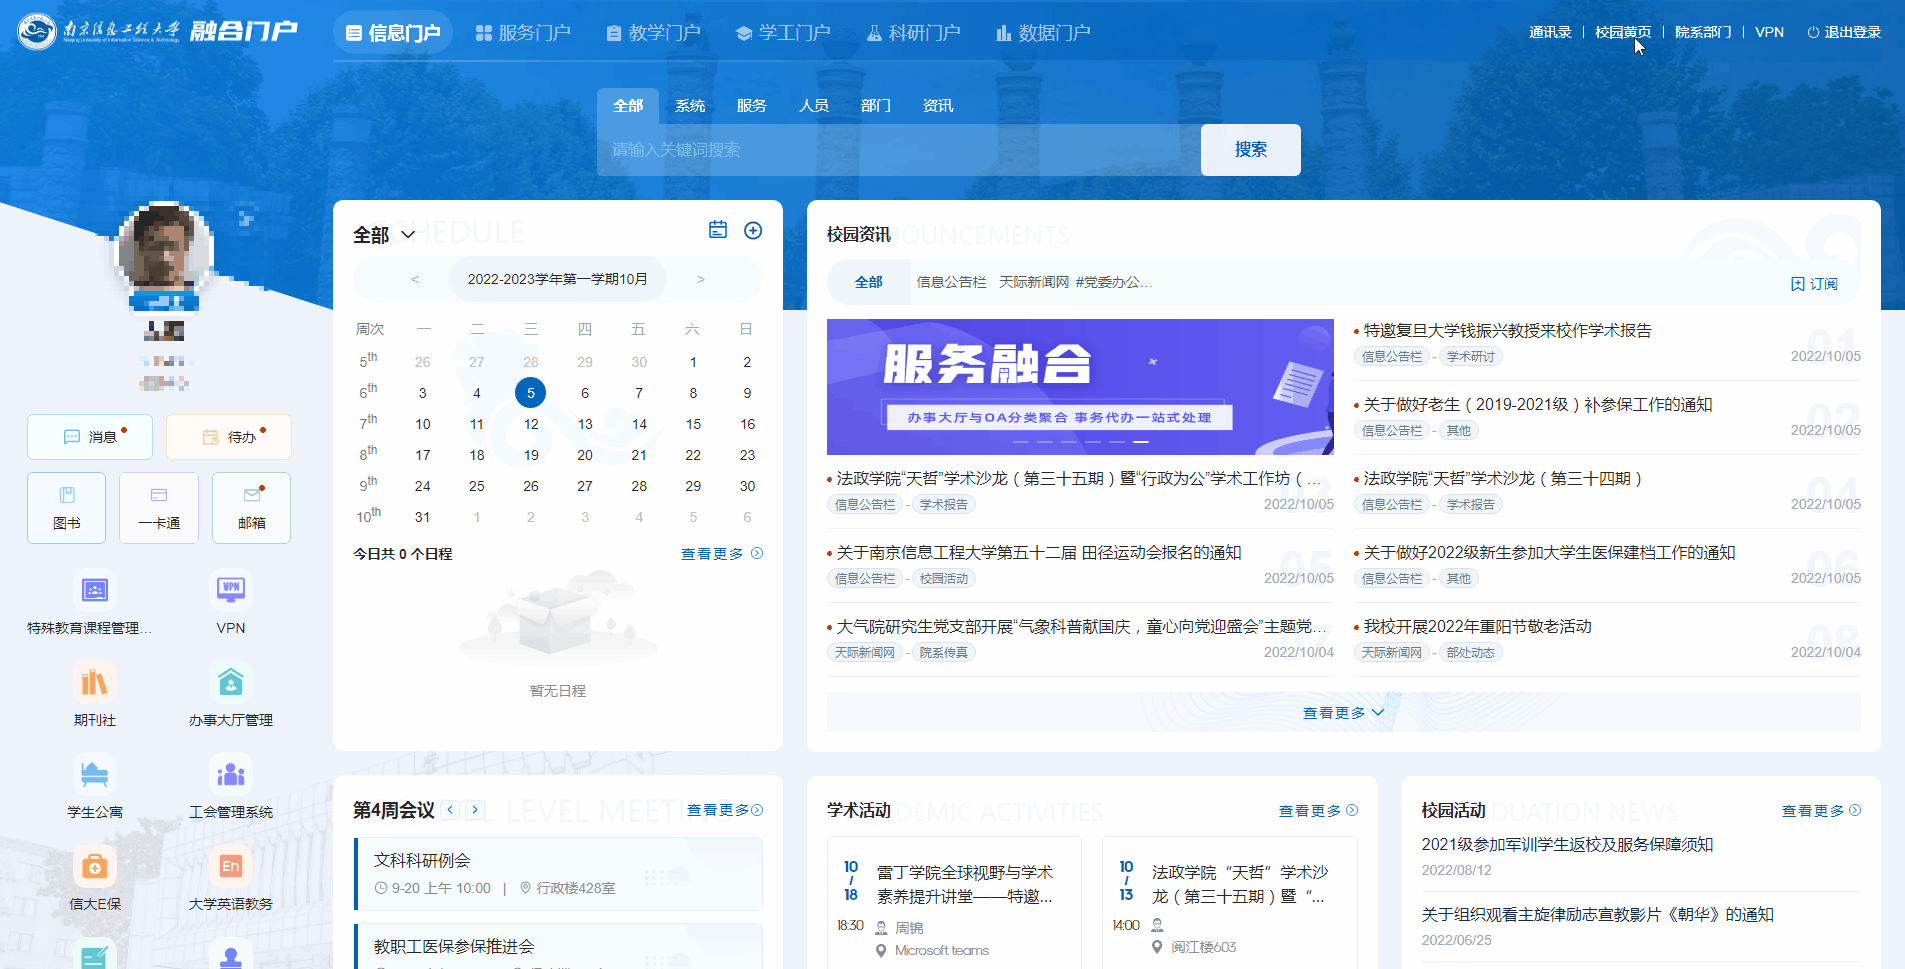Launch the VPN app icon in sidebar
The image size is (1905, 969).
[230, 590]
